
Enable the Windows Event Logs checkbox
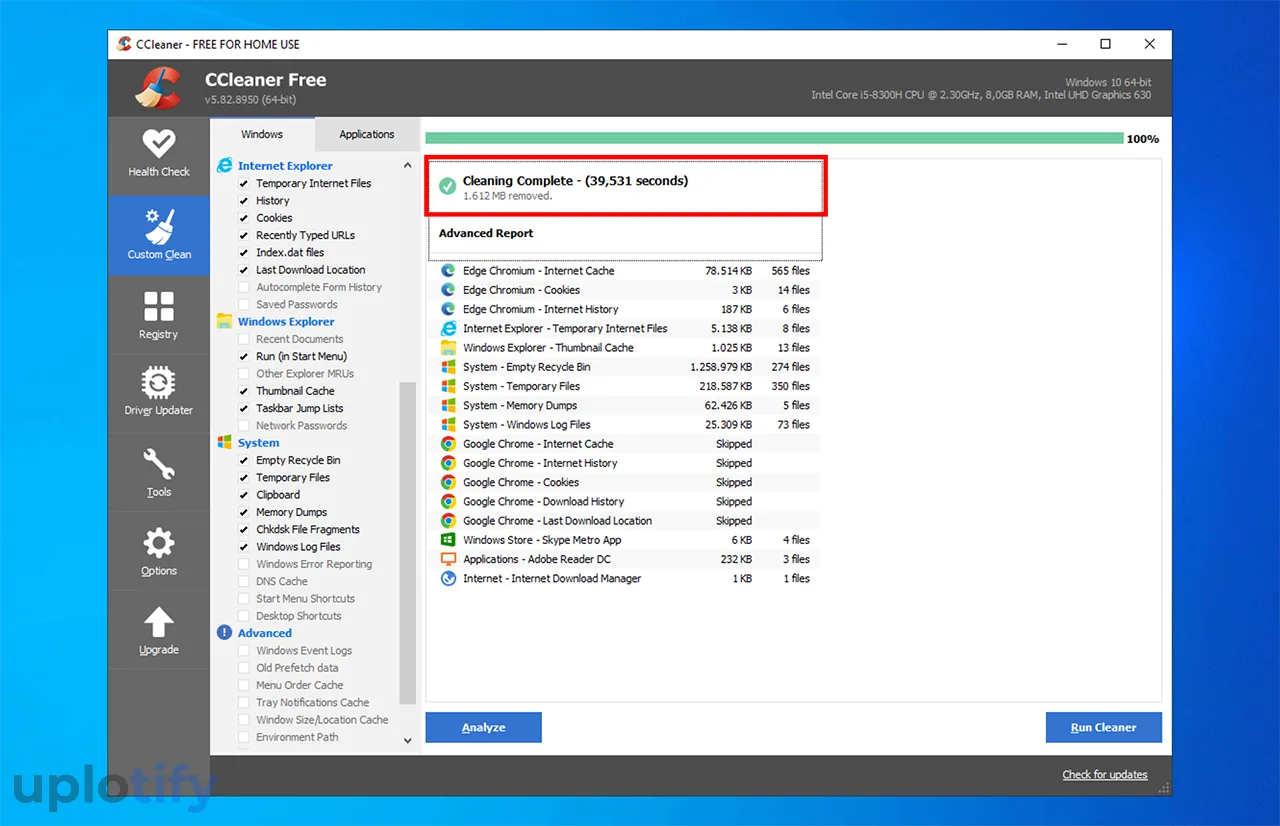point(244,651)
